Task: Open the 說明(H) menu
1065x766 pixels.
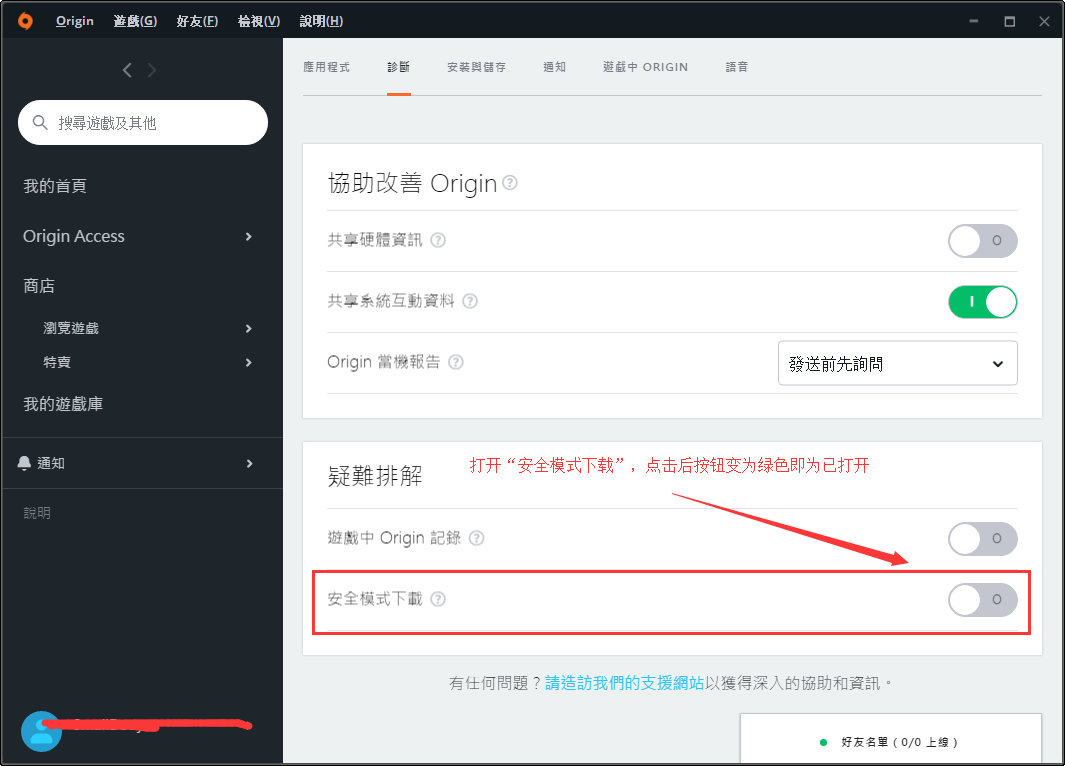Action: click(321, 21)
